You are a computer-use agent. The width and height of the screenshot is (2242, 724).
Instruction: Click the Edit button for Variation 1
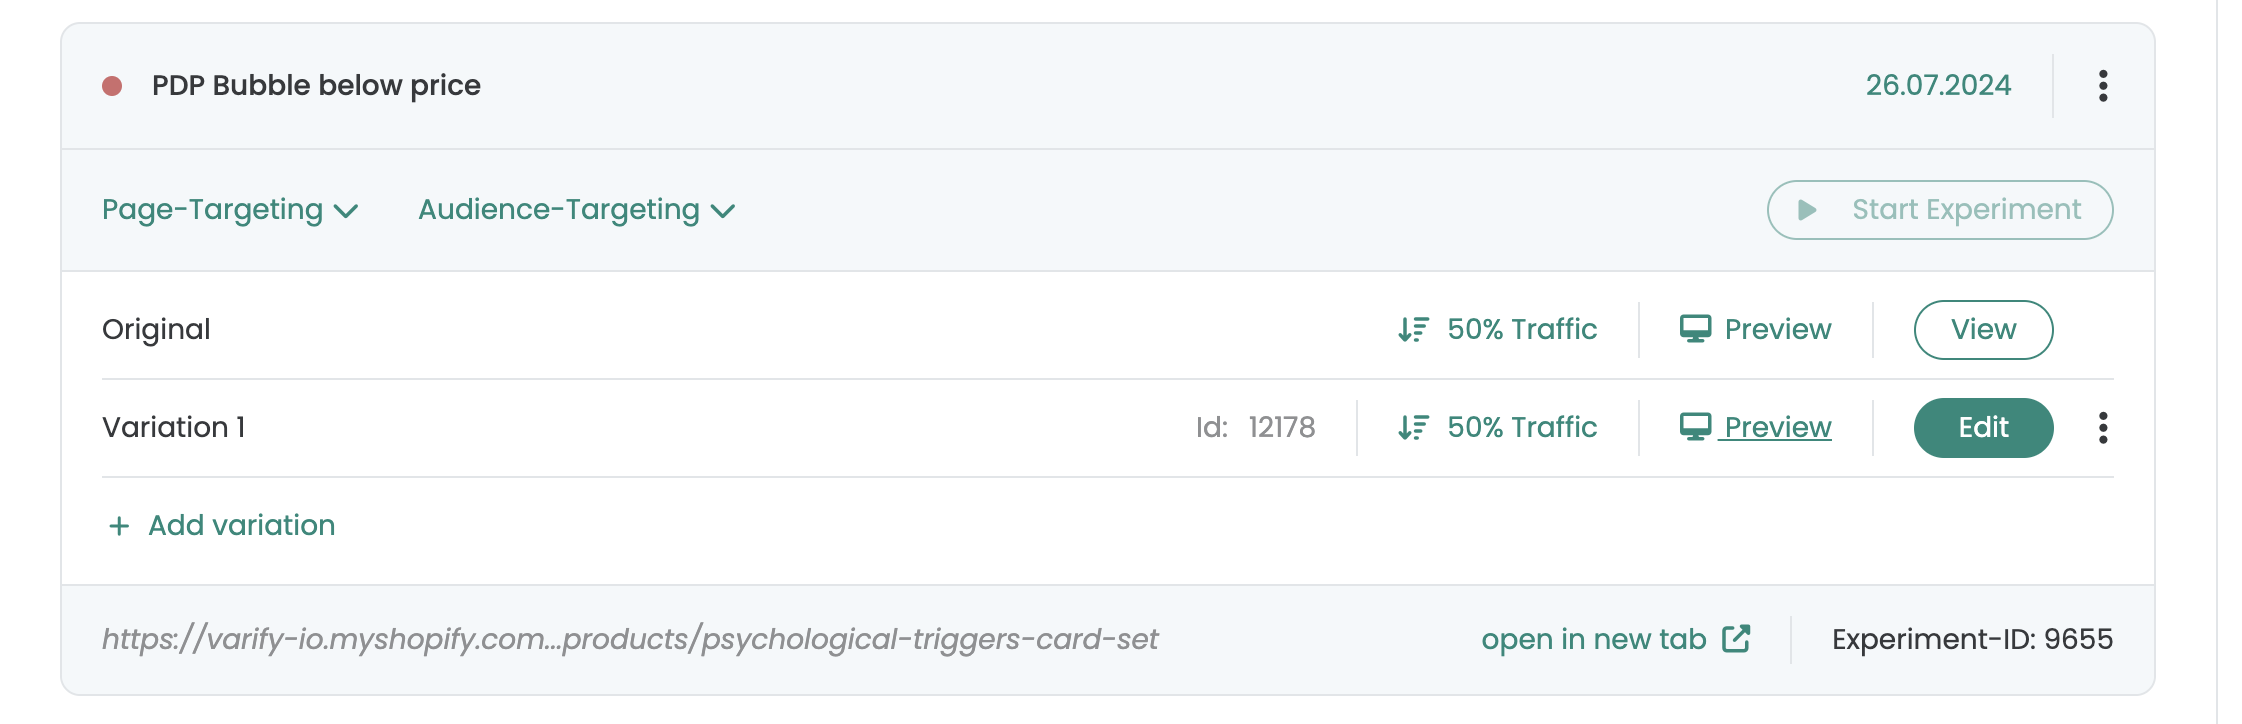(x=1983, y=427)
